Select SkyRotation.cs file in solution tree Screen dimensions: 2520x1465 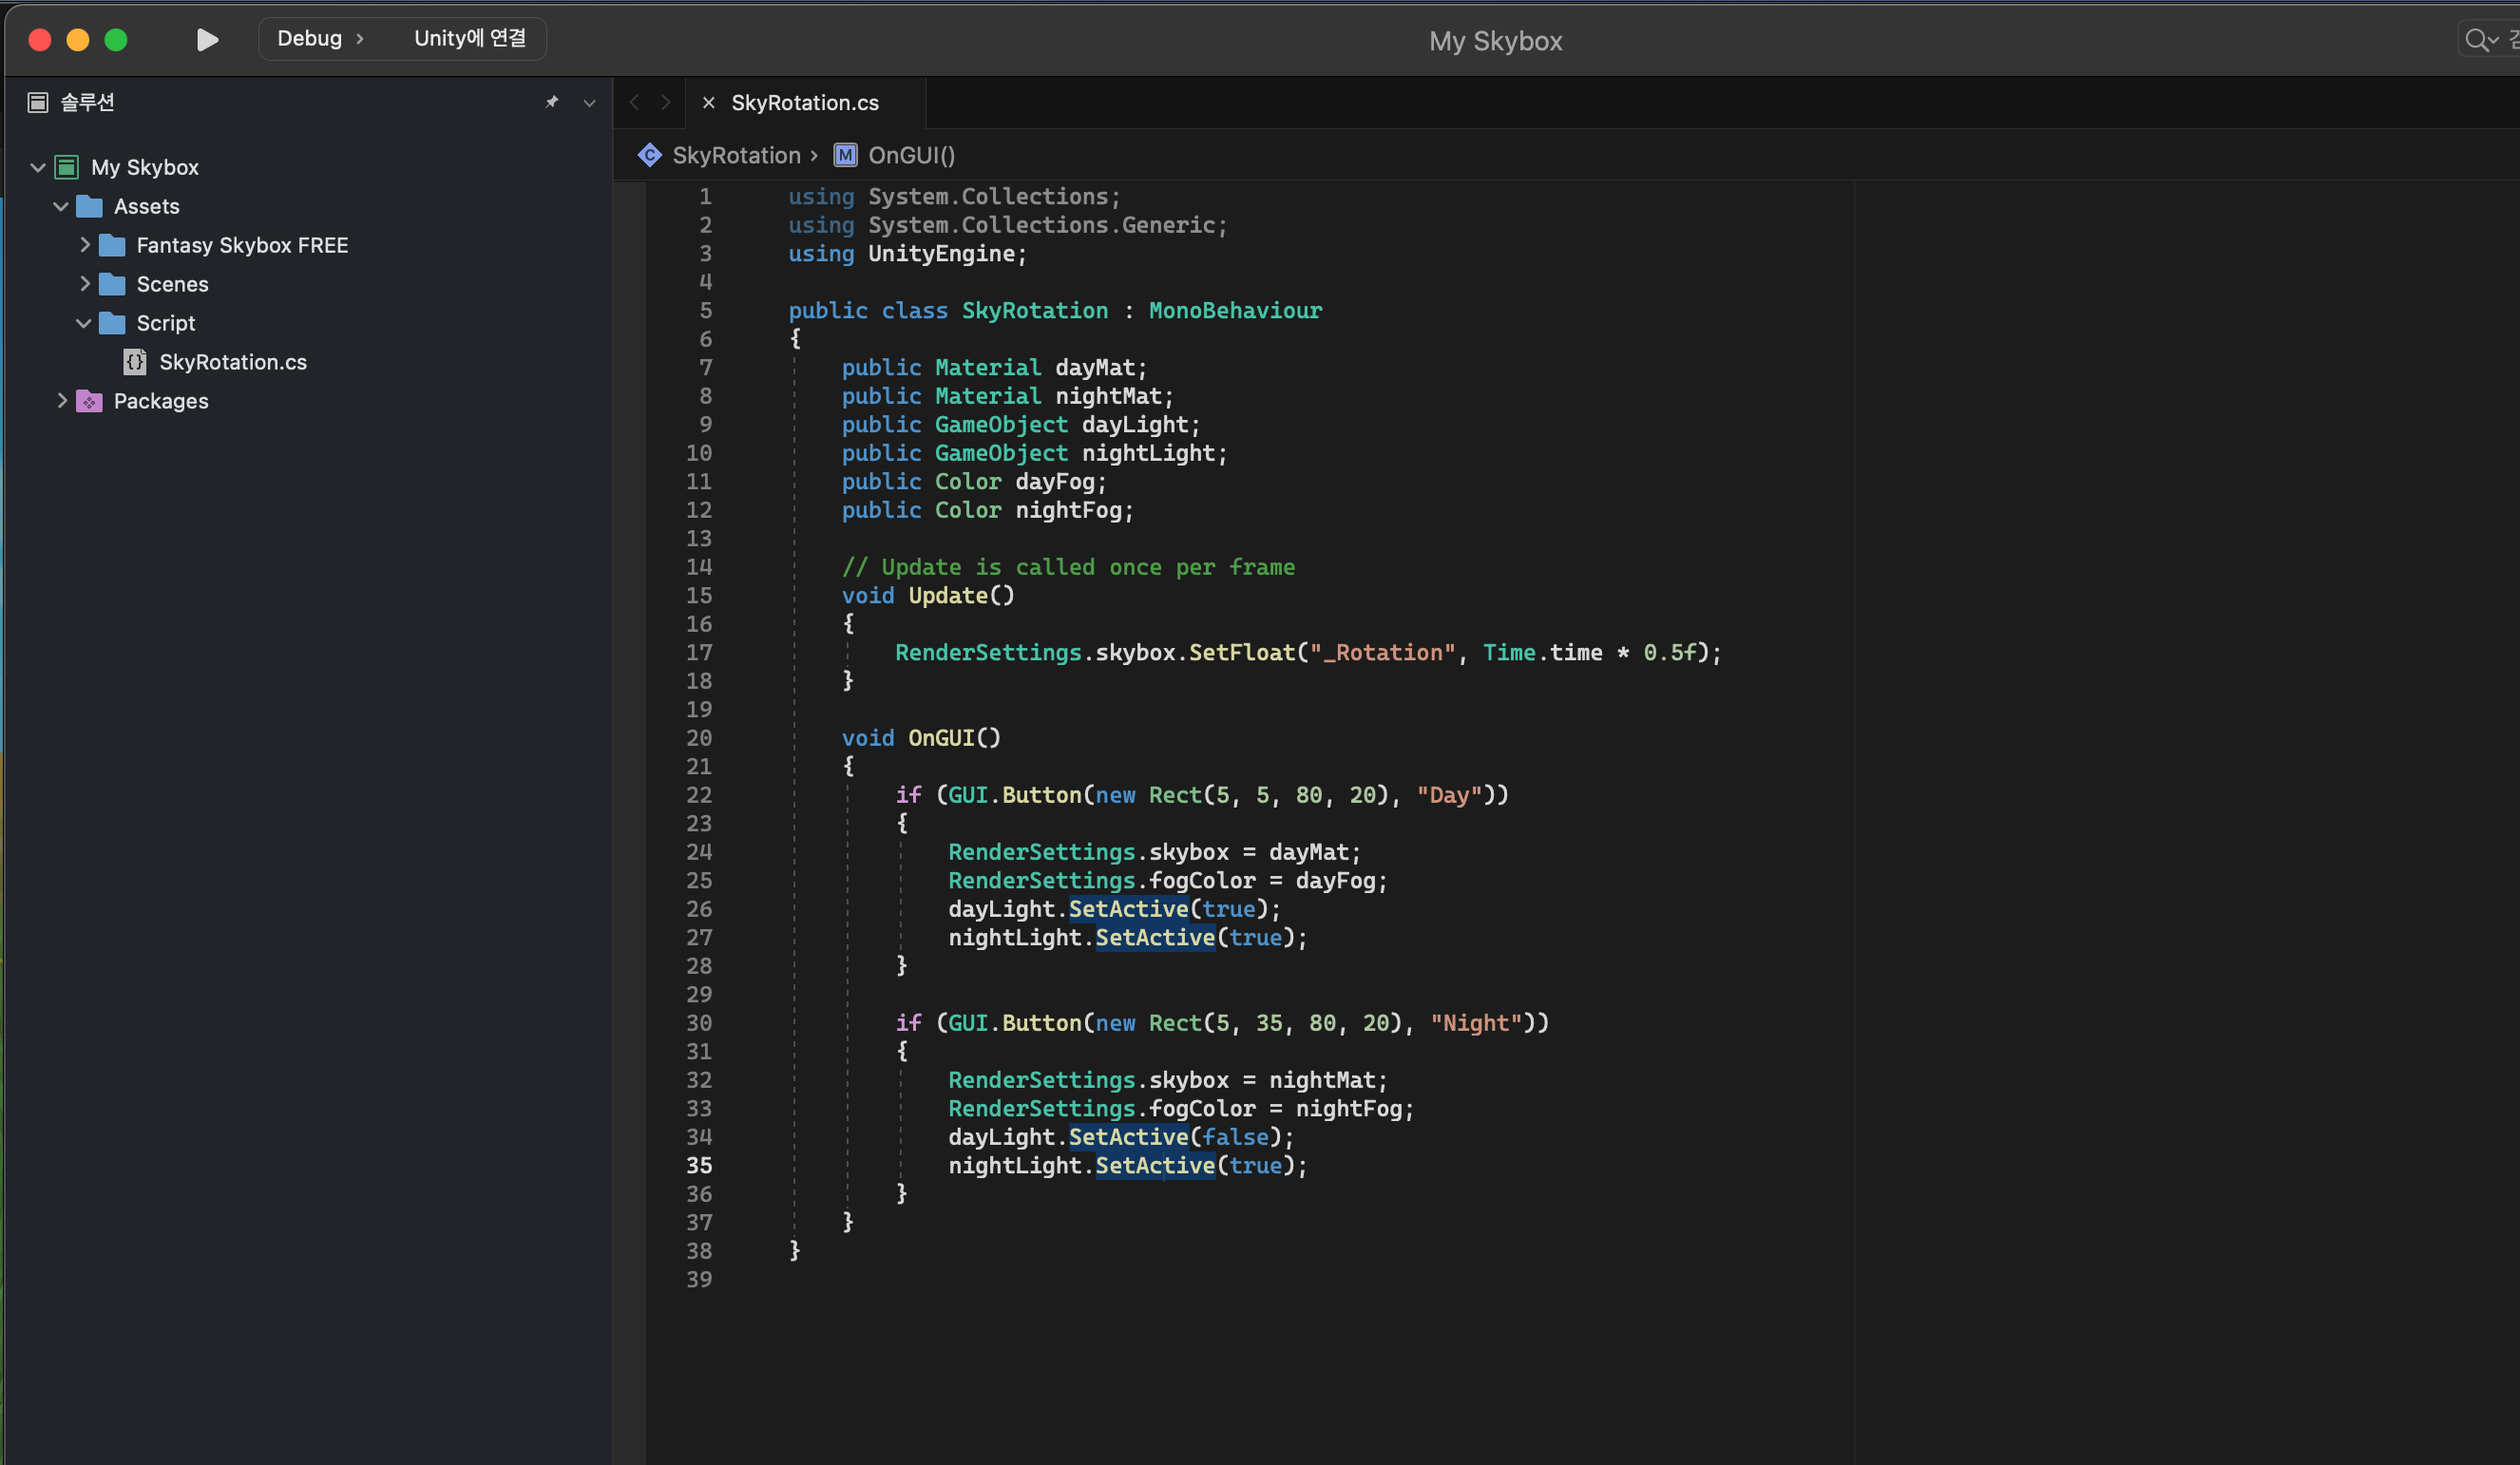click(x=232, y=362)
